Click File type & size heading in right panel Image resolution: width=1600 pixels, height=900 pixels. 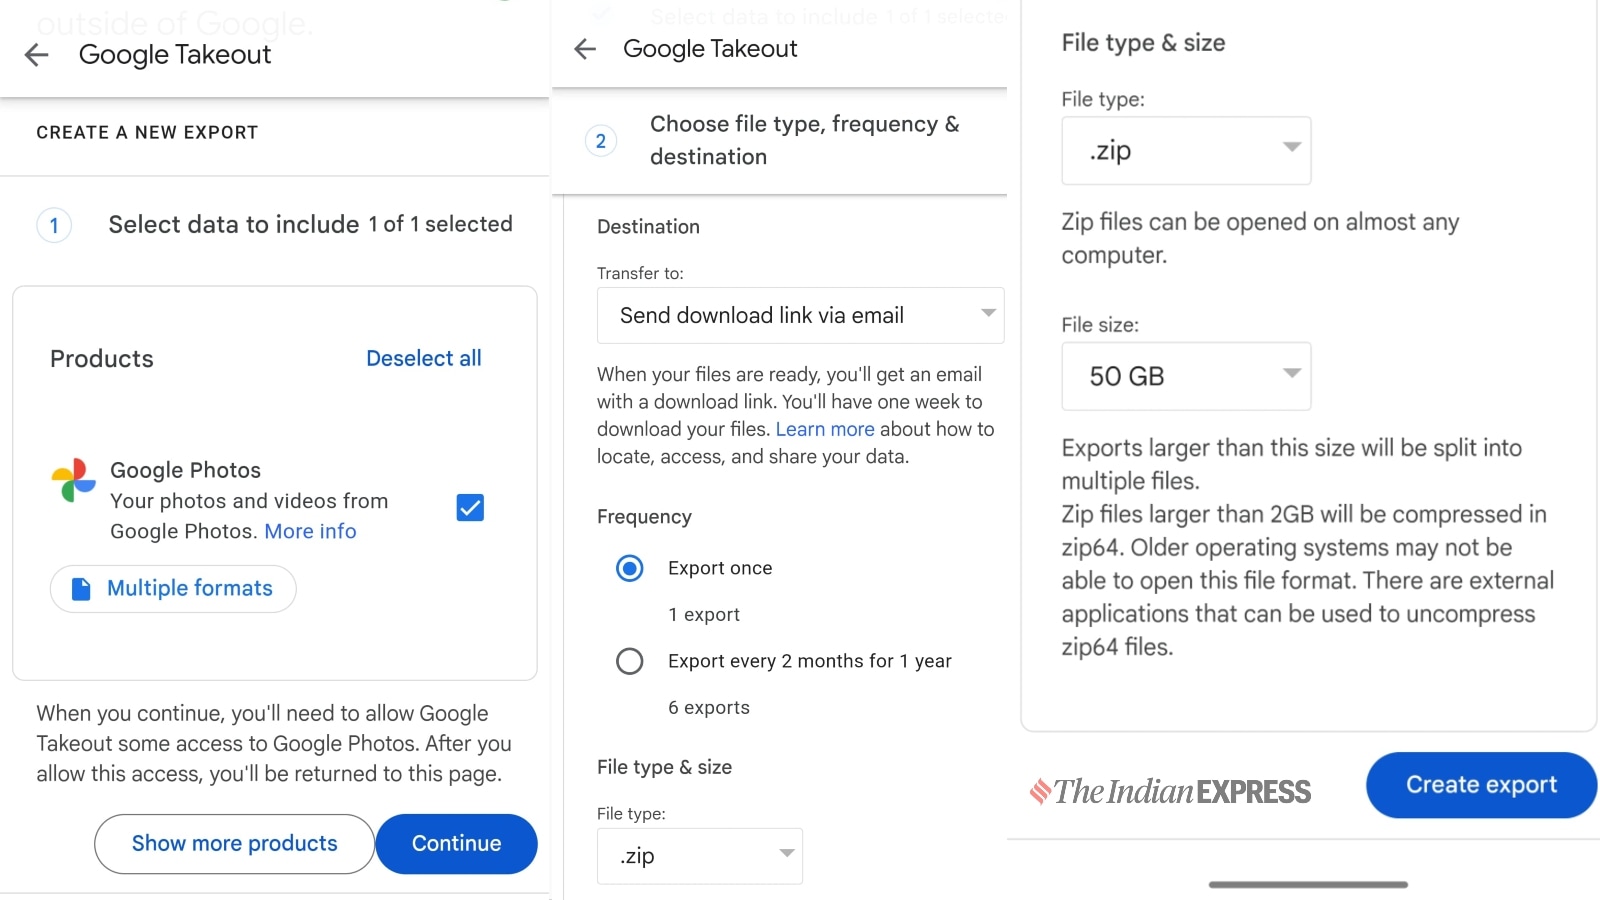1143,43
